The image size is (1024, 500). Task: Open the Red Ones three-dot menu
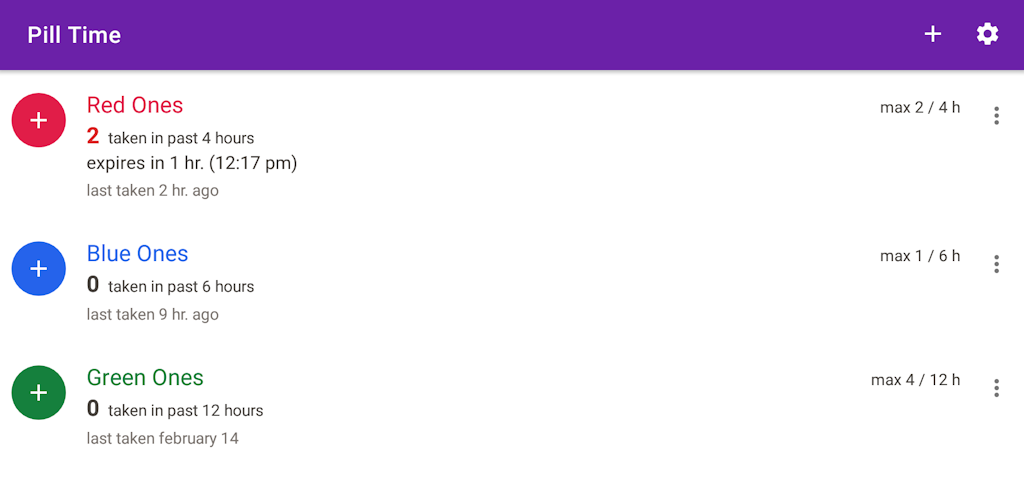pyautogui.click(x=996, y=116)
